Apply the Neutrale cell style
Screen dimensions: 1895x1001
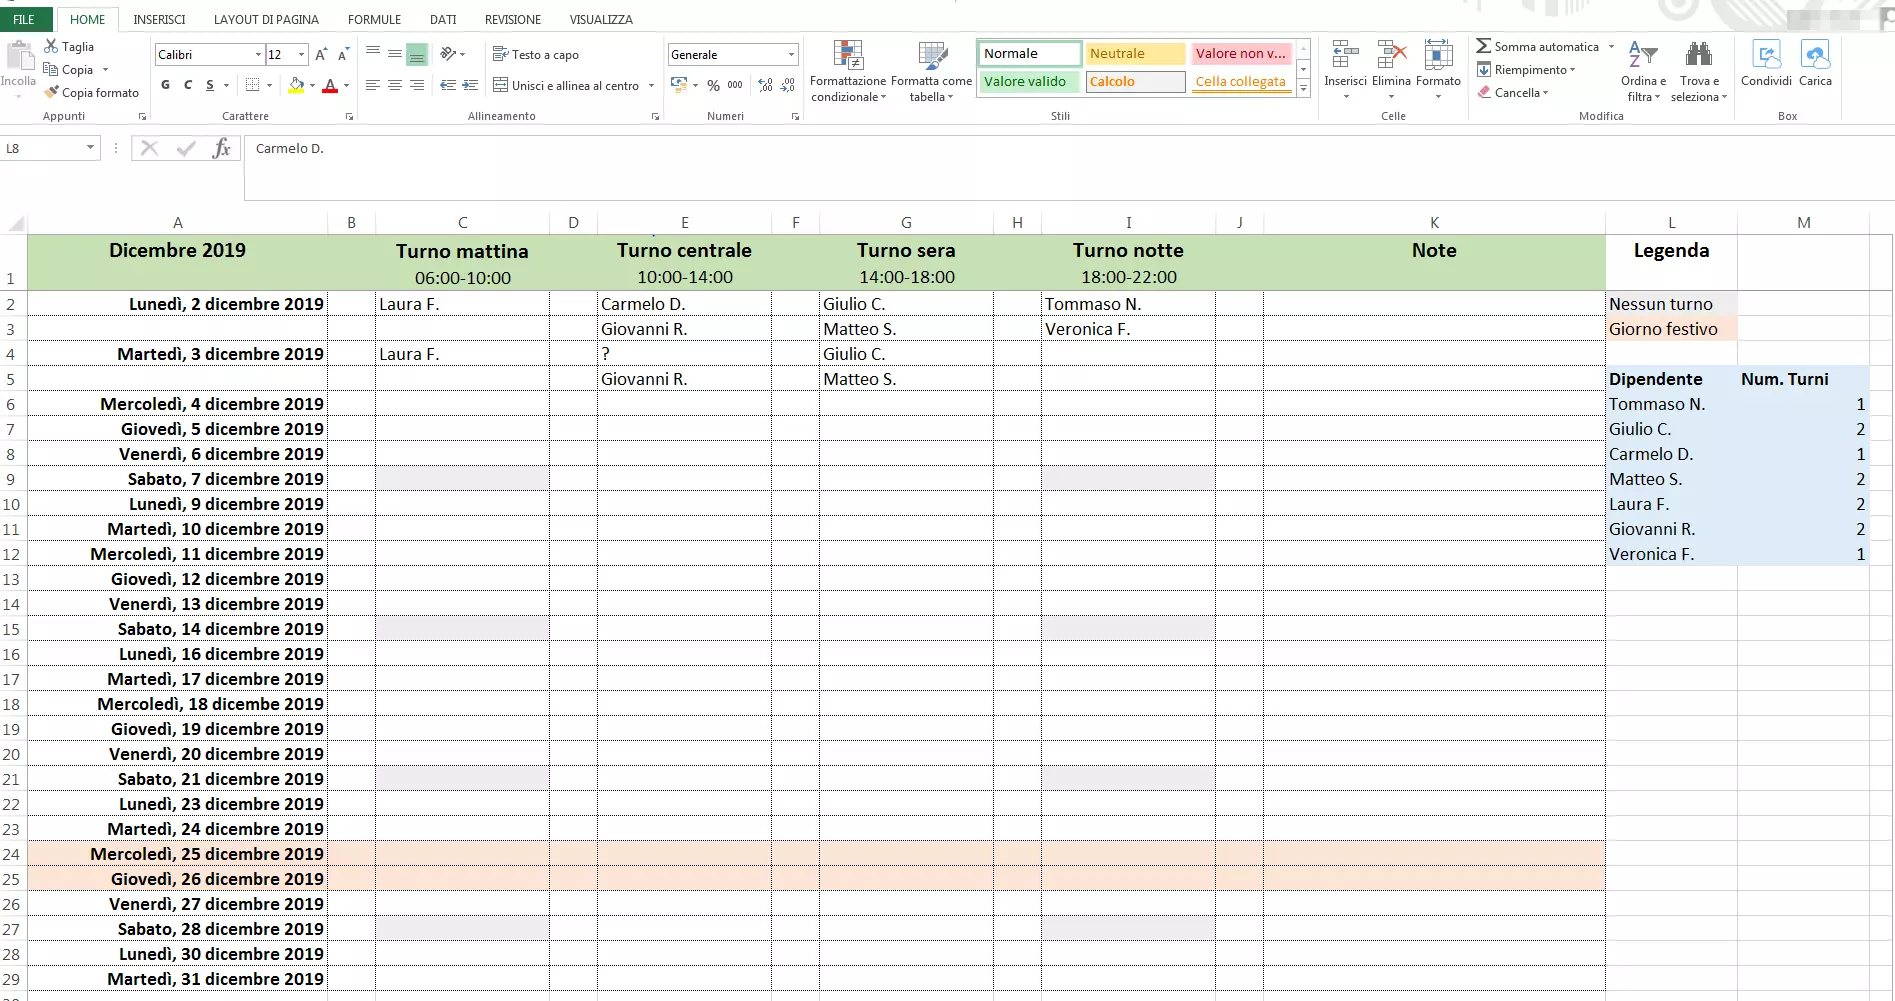click(x=1135, y=53)
